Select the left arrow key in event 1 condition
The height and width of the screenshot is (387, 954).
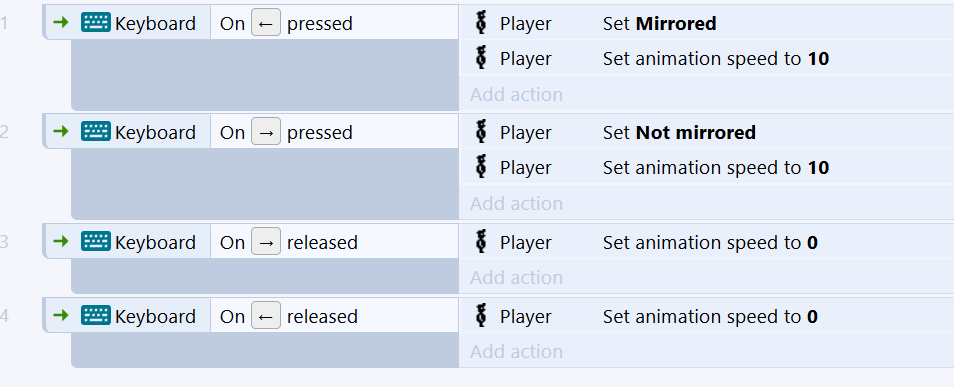pos(266,23)
